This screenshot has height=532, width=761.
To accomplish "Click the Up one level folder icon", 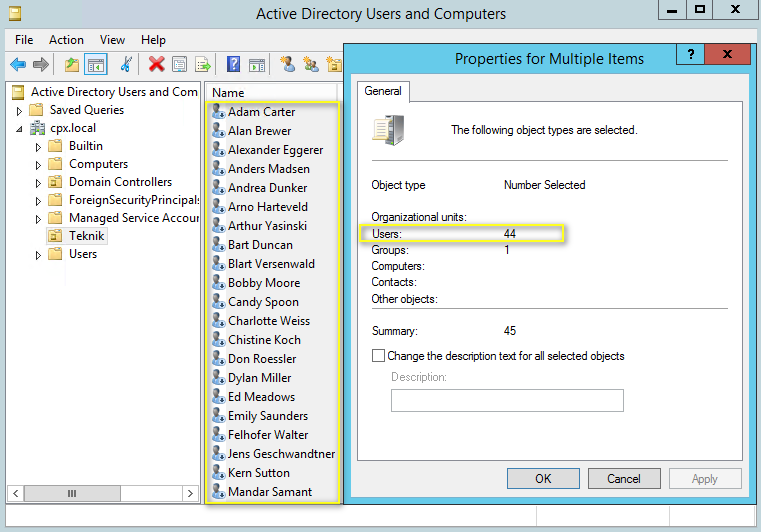I will (x=72, y=64).
